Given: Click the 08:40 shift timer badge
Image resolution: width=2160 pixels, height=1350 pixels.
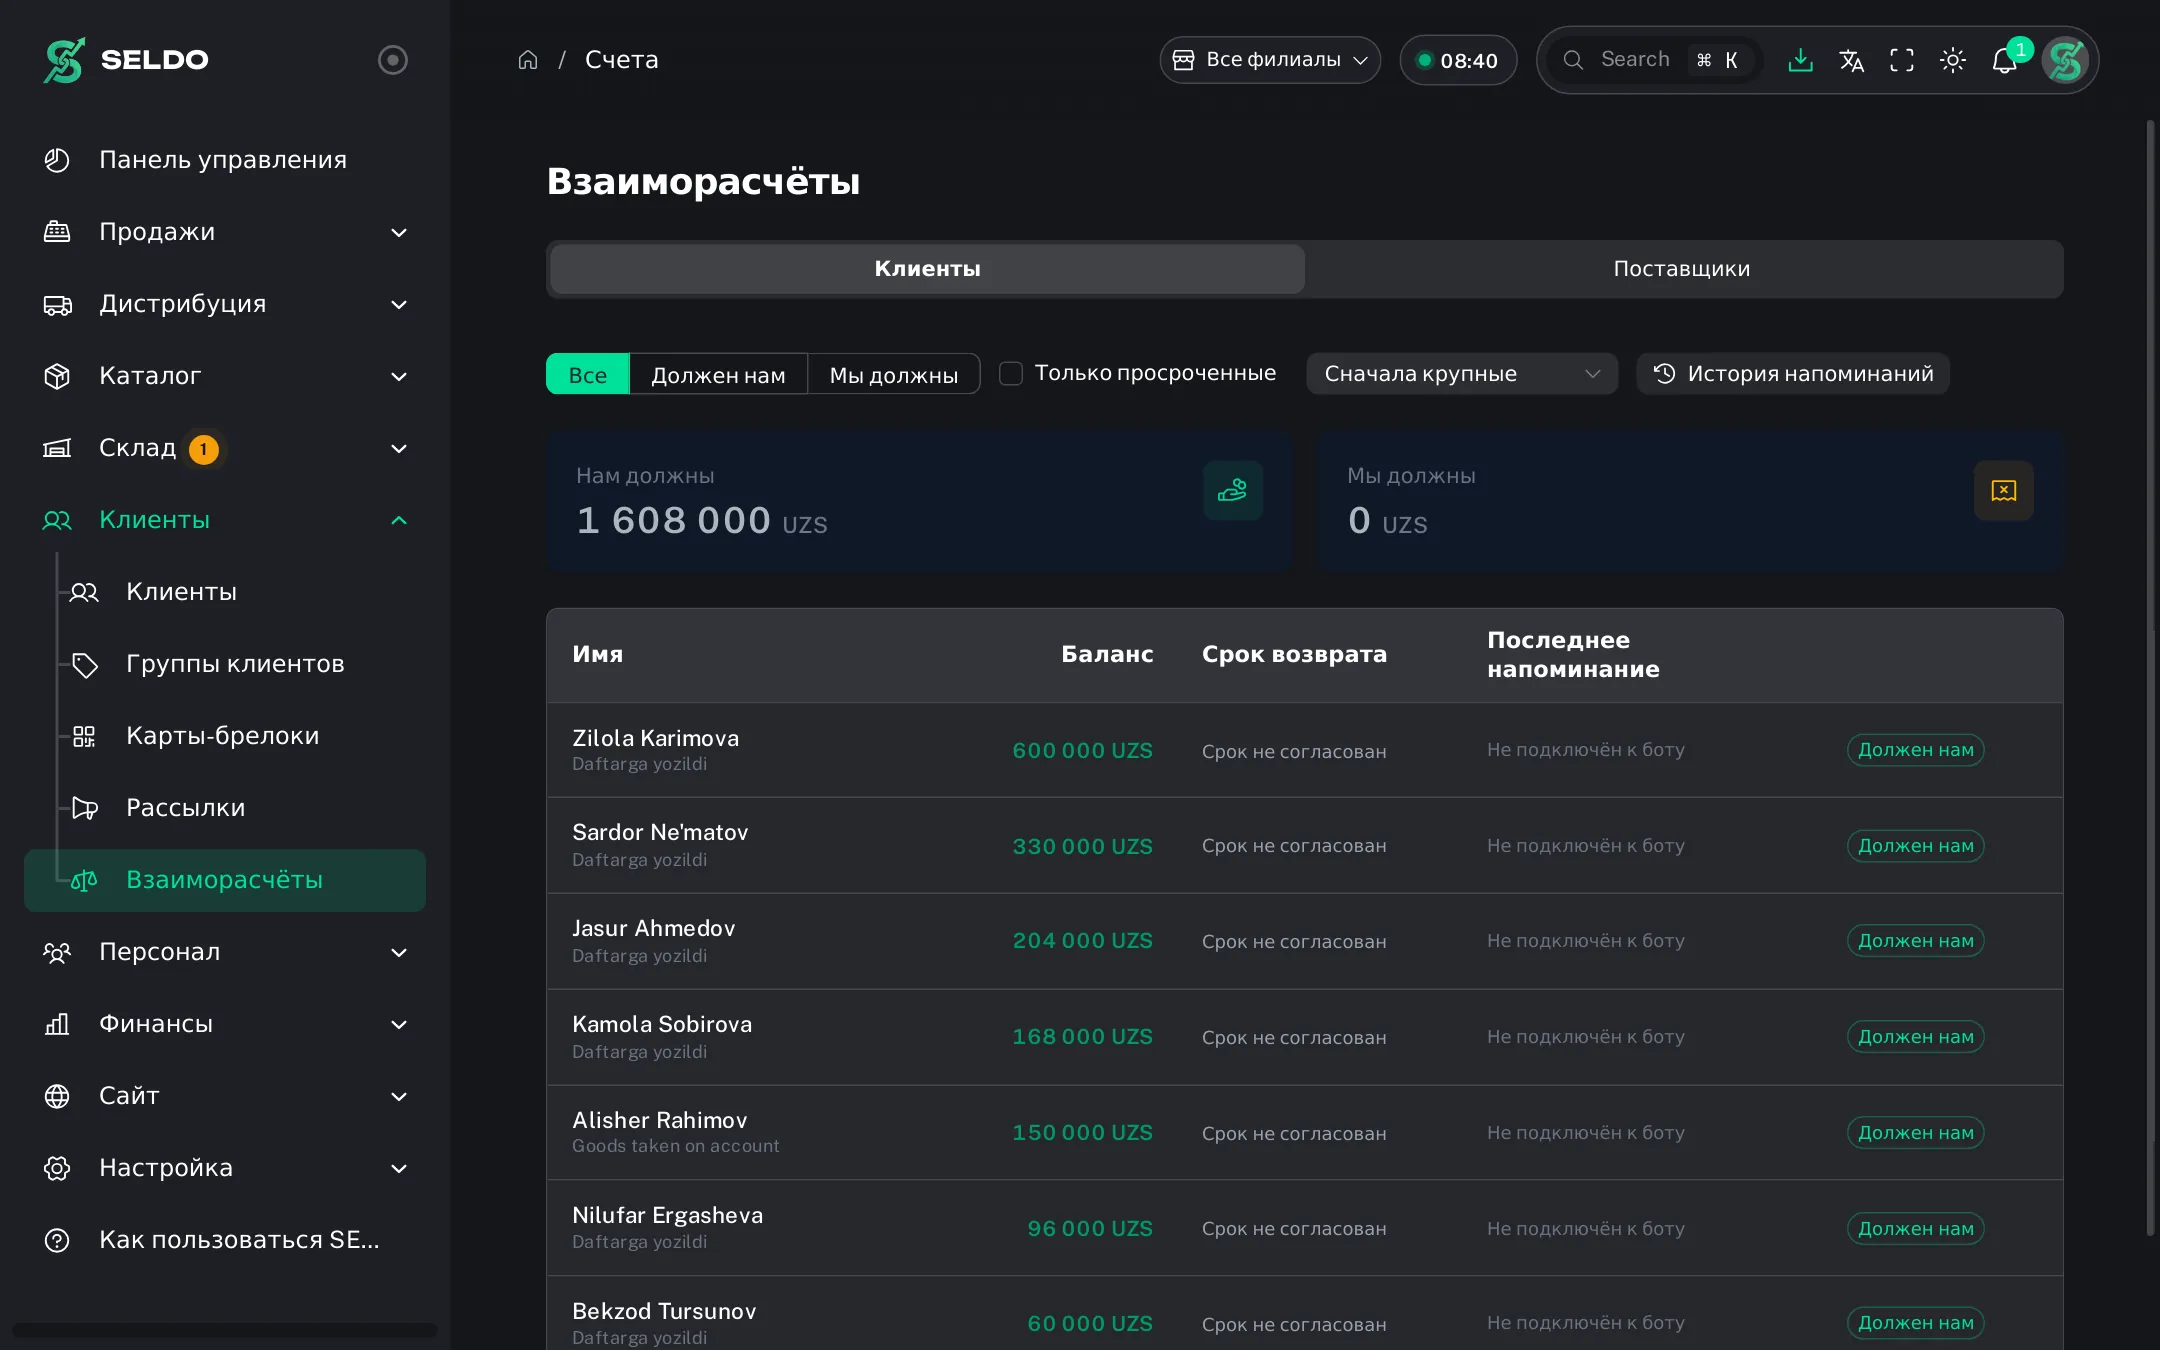Looking at the screenshot, I should point(1458,60).
